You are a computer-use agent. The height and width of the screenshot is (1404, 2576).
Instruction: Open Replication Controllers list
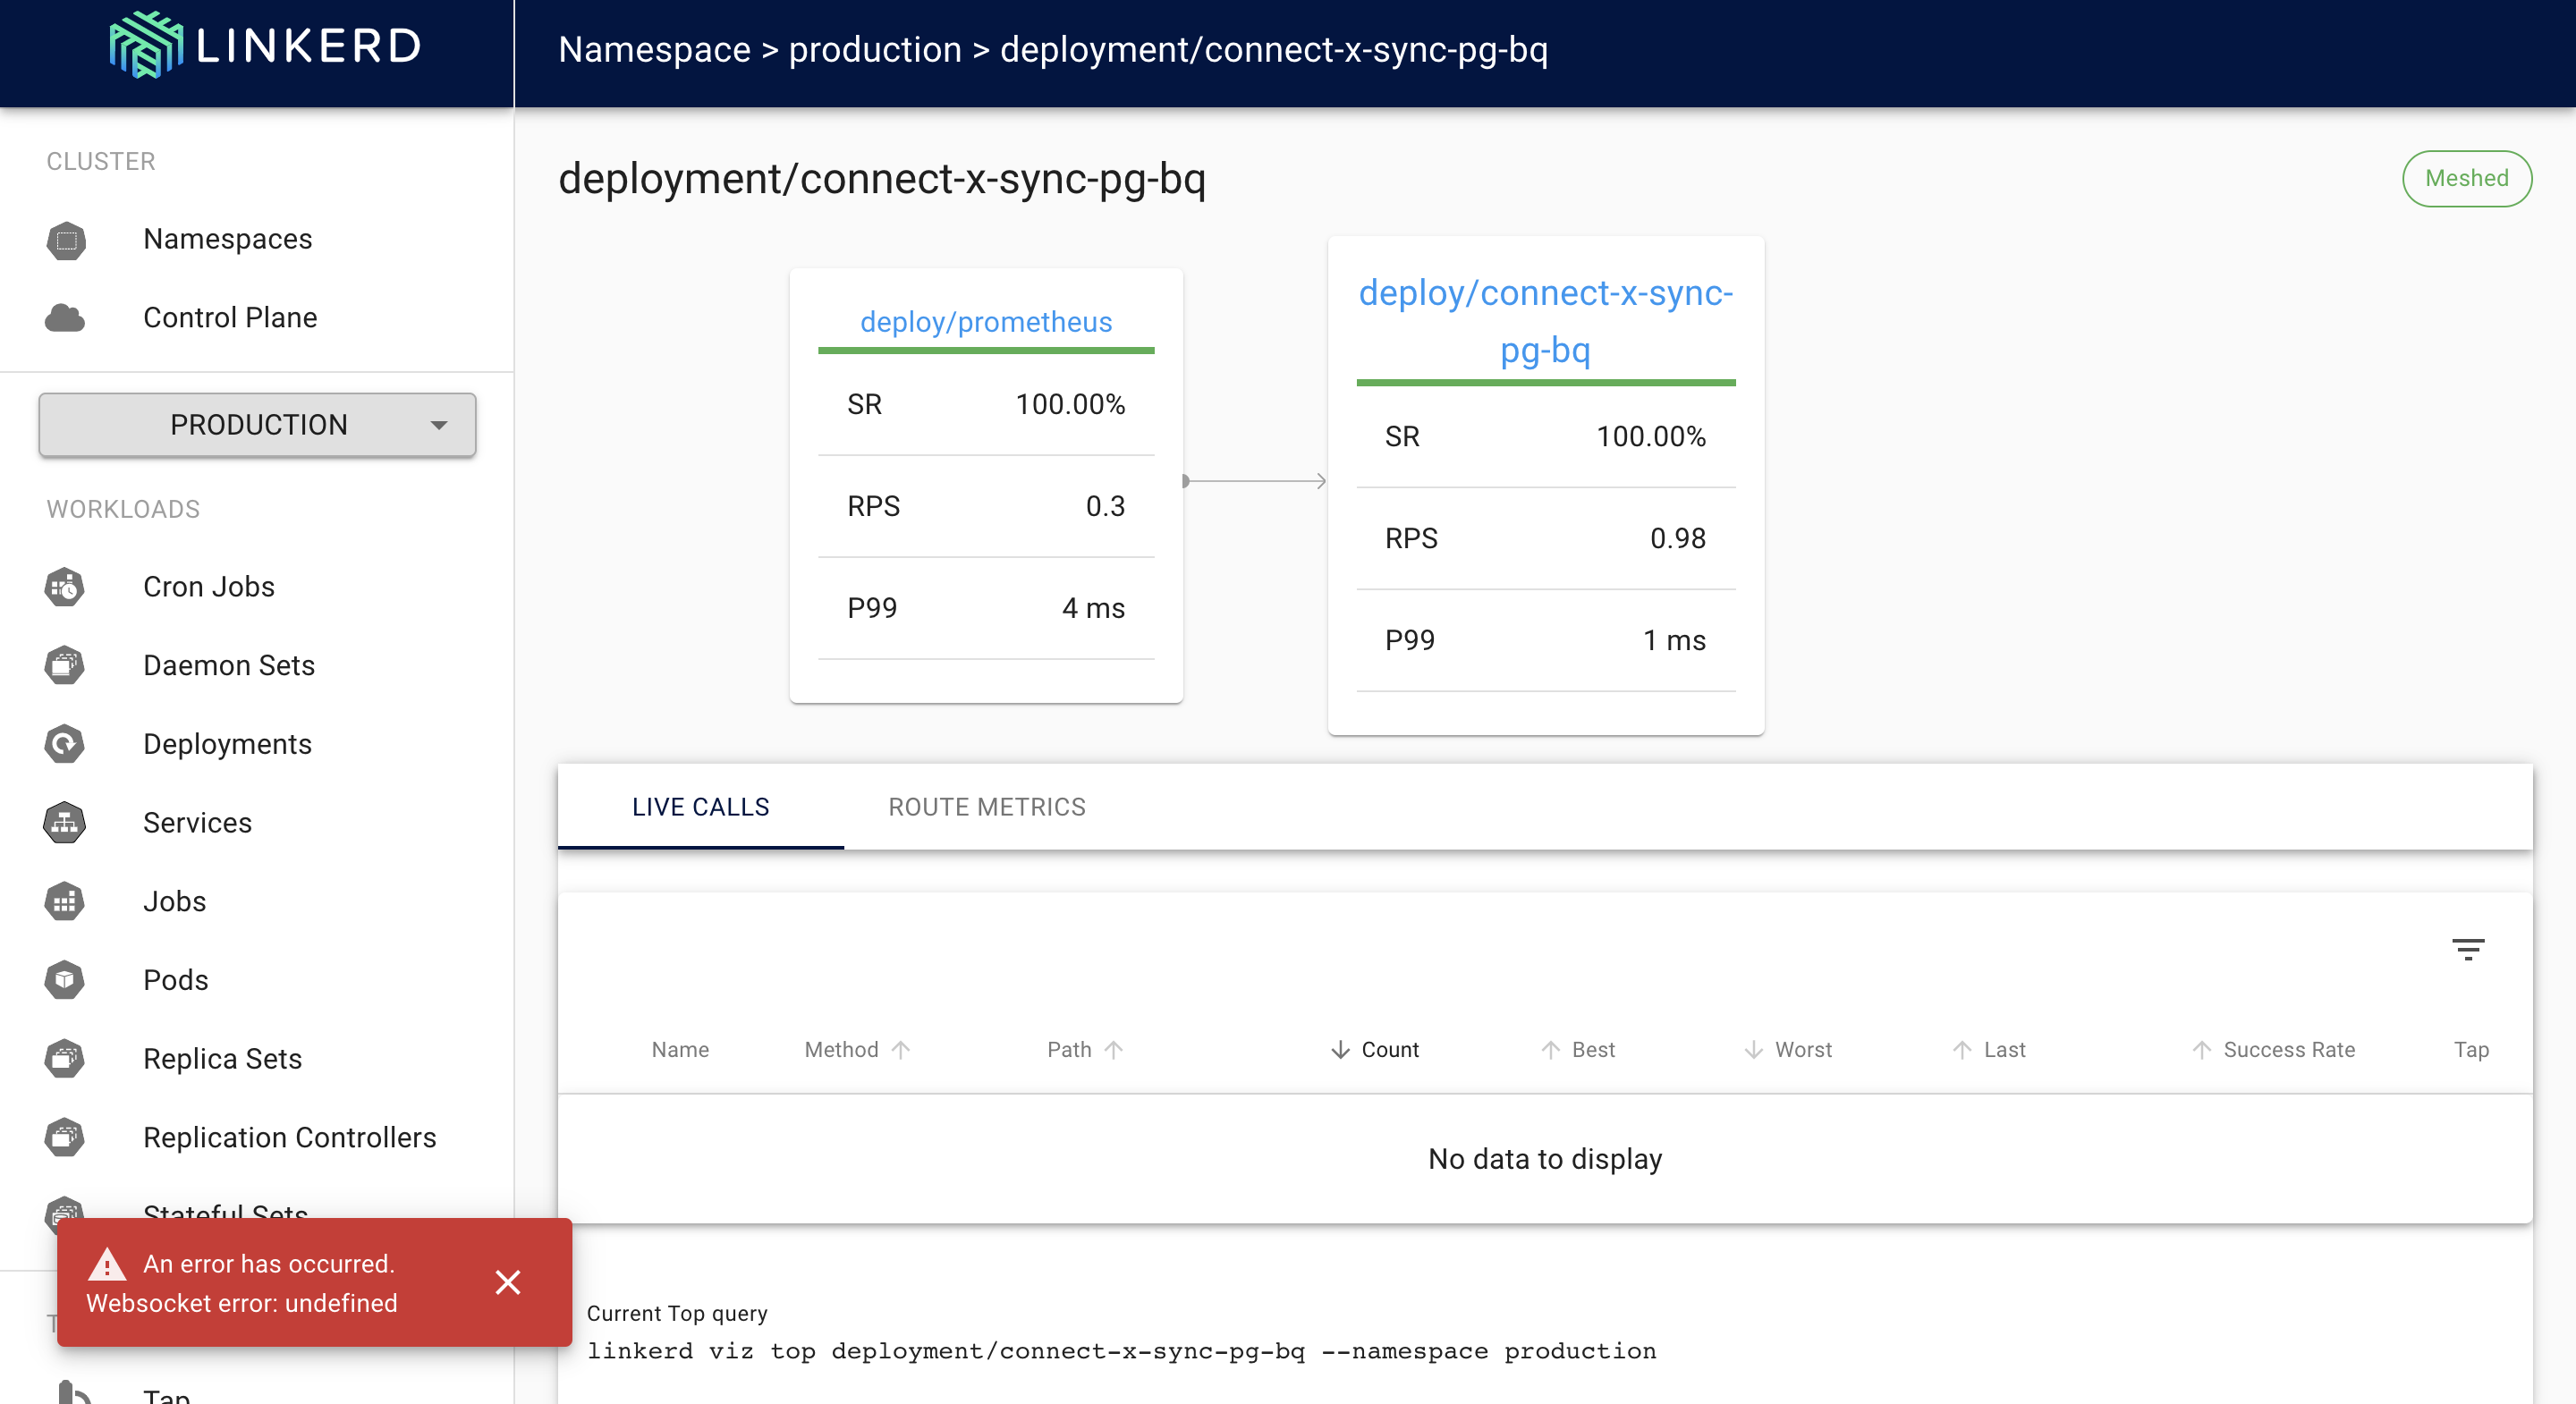pos(290,1138)
